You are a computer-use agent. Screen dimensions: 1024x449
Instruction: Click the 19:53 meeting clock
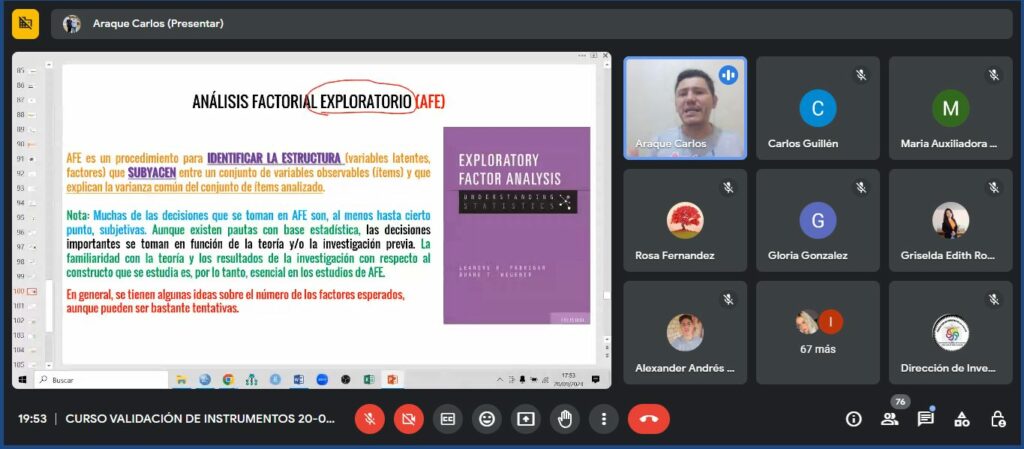tap(32, 419)
